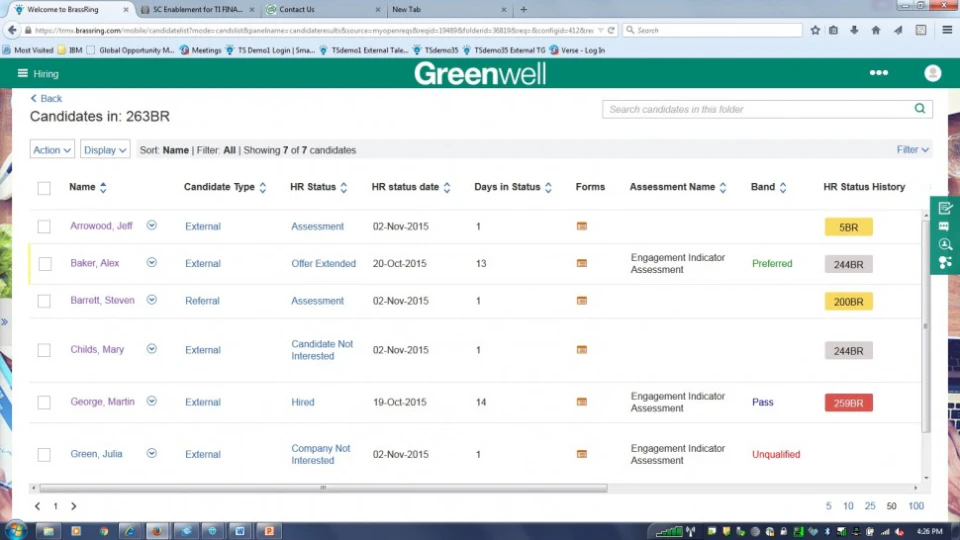Screen dimensions: 960x540
Task: Open the Hiring hamburger menu
Action: [23, 73]
